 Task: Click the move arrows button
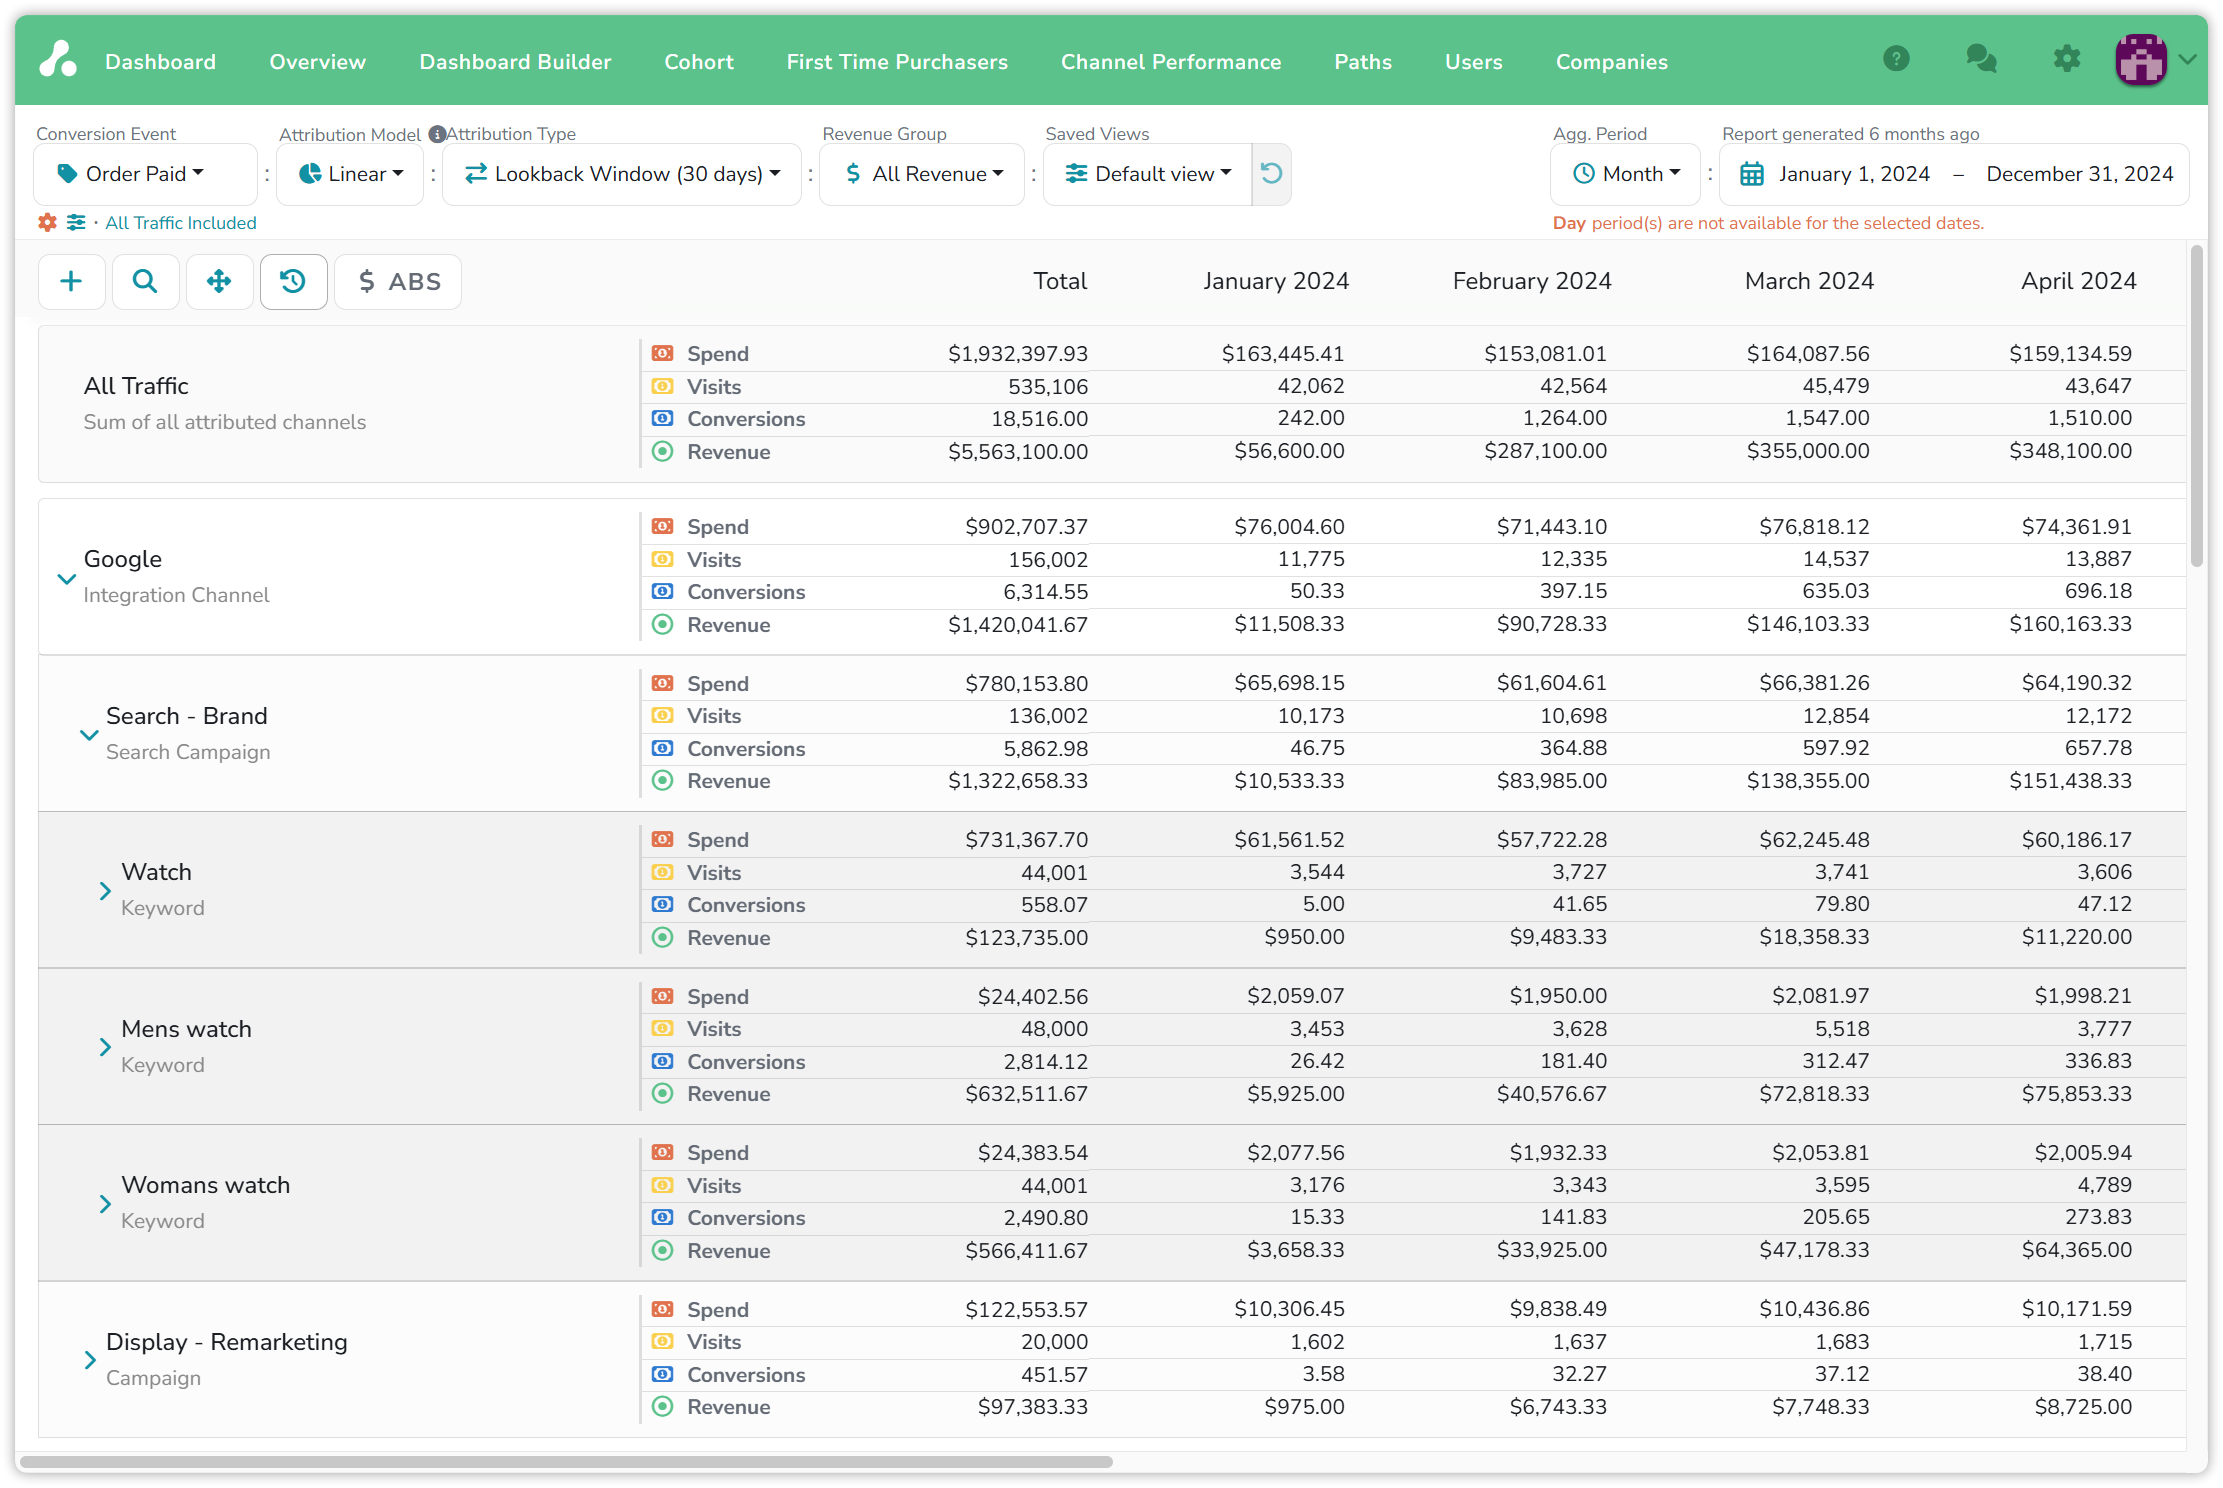tap(219, 282)
